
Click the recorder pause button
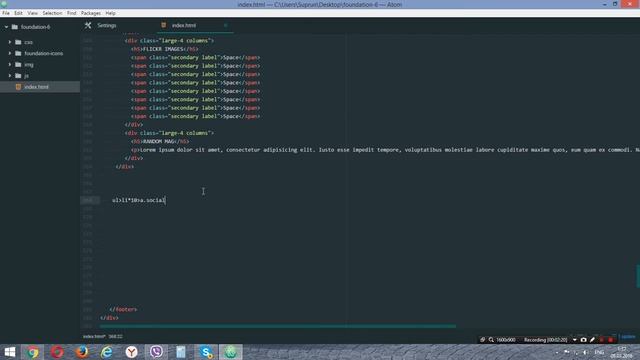[602, 340]
